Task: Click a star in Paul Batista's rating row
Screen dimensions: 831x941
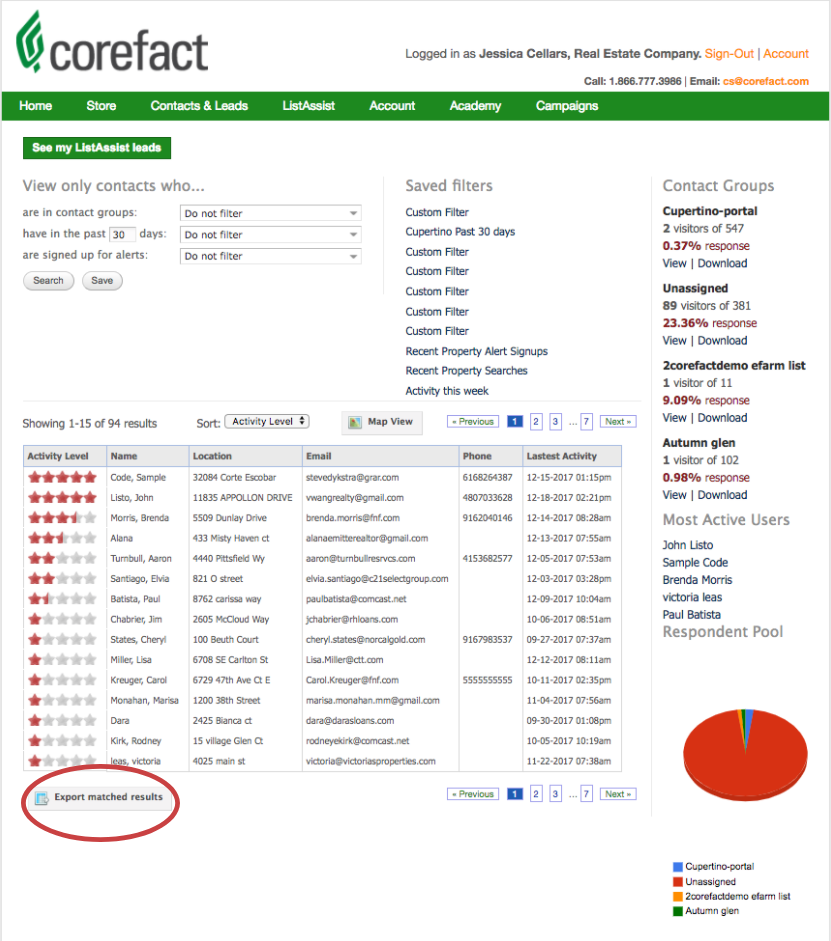Action: click(x=62, y=600)
